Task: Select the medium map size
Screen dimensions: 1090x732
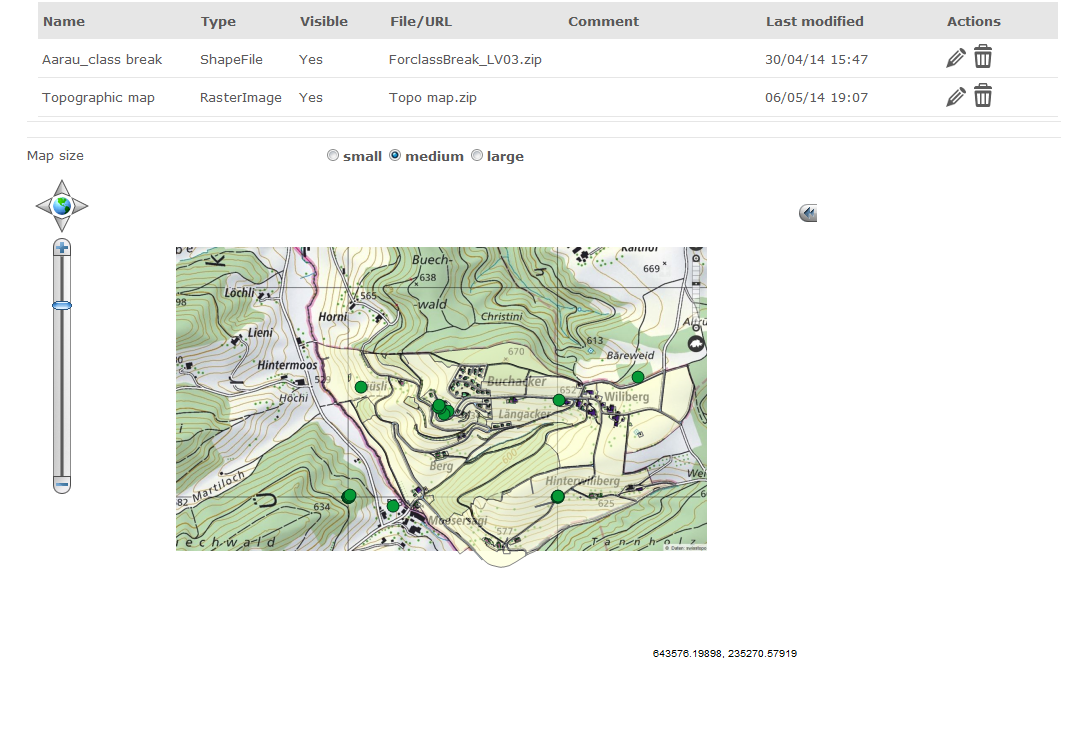Action: 395,155
